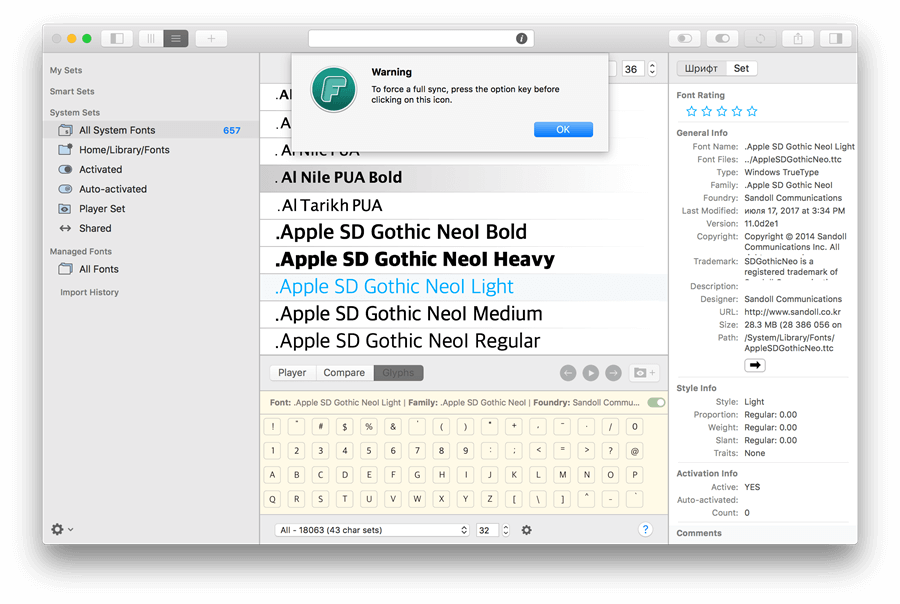The image size is (900, 604).
Task: Switch to the Glyphs tab
Action: point(398,373)
